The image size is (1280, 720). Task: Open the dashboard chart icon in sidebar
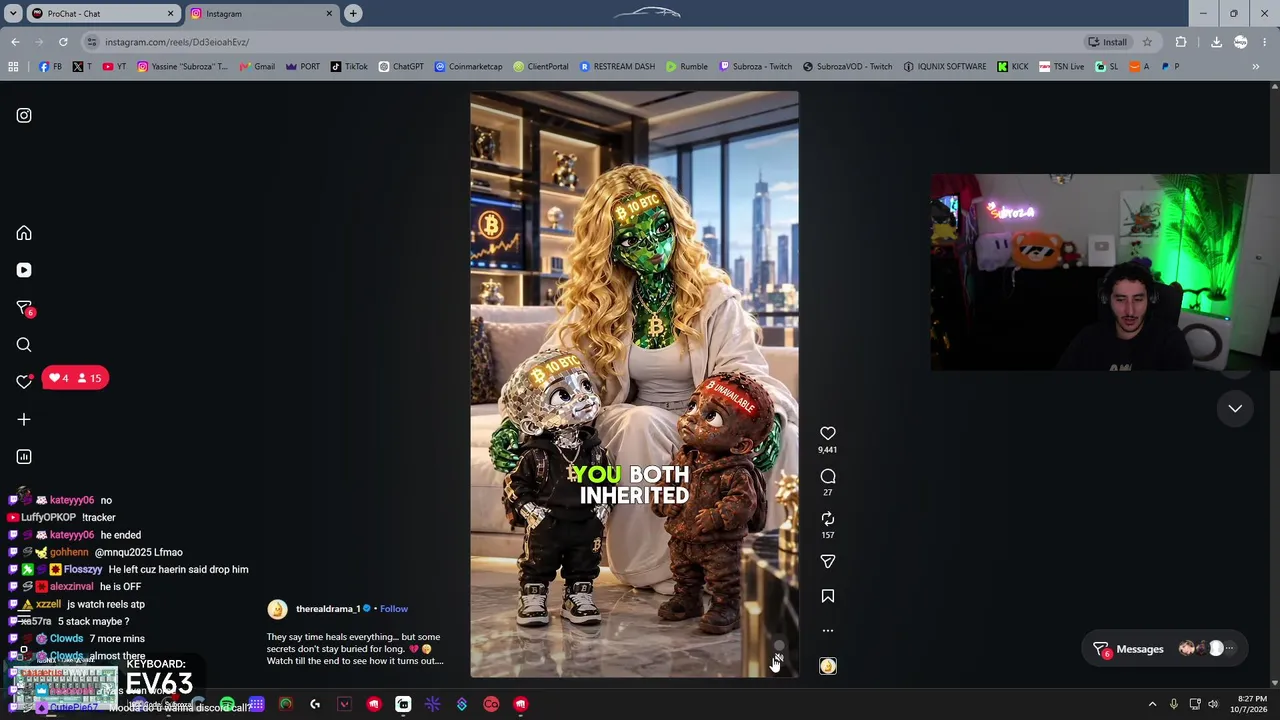[x=24, y=457]
